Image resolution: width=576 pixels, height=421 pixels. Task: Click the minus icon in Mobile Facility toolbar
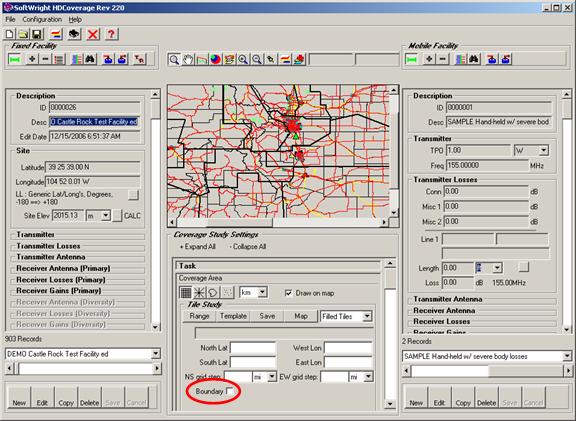click(x=442, y=59)
